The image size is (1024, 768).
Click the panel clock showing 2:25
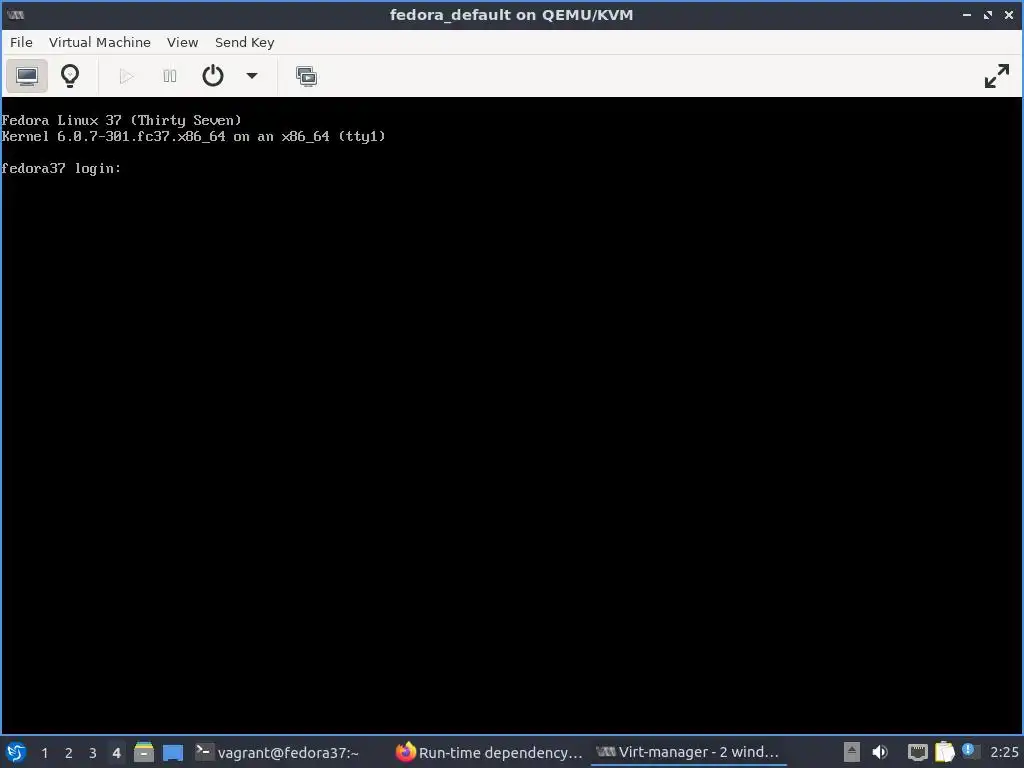point(1004,752)
